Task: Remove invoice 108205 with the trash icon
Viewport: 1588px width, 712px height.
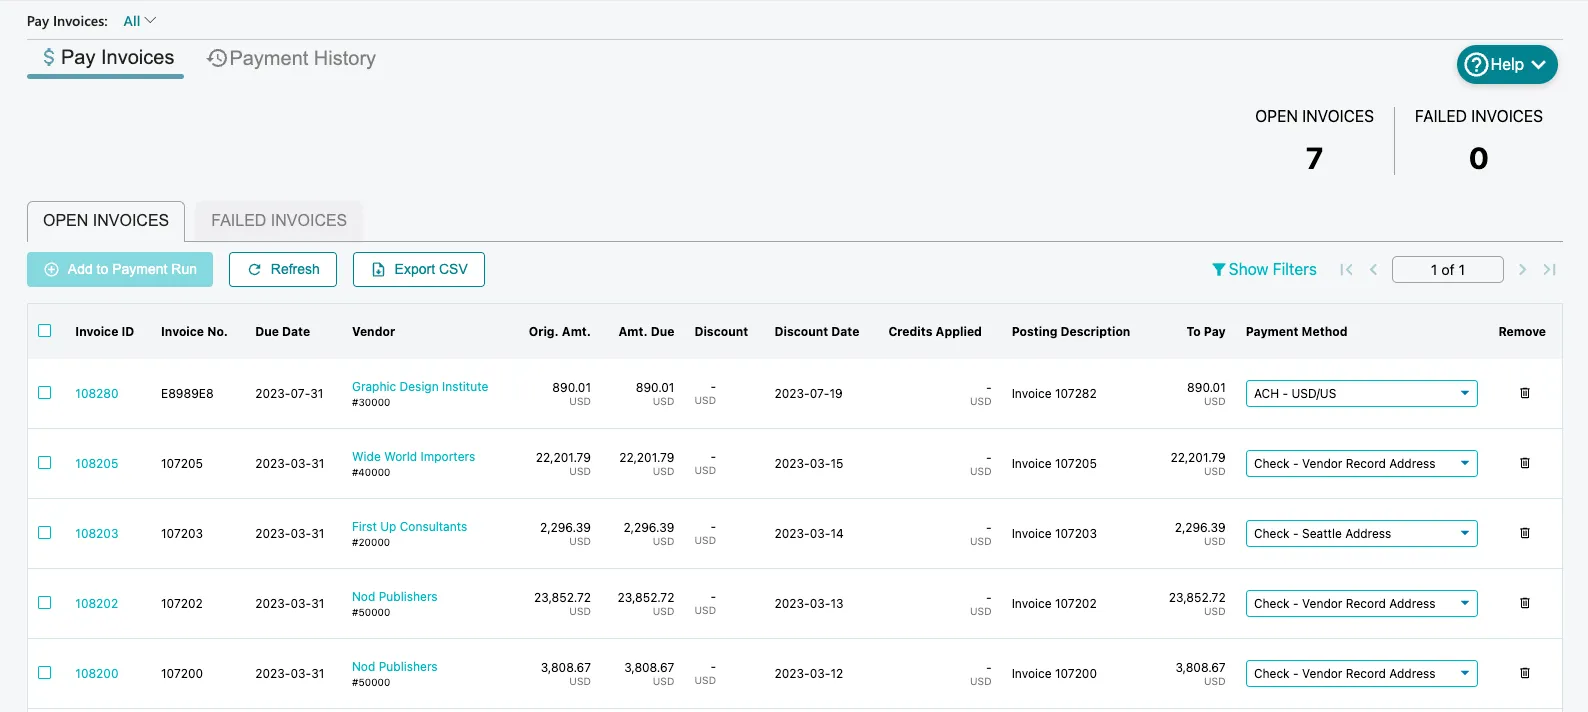Action: (1525, 463)
